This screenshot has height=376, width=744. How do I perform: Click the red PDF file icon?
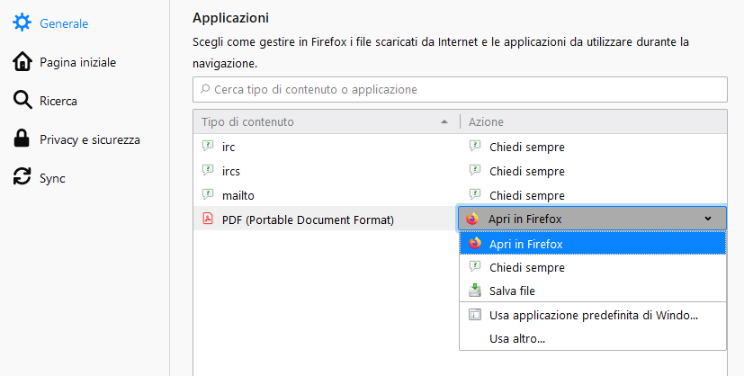tap(207, 219)
